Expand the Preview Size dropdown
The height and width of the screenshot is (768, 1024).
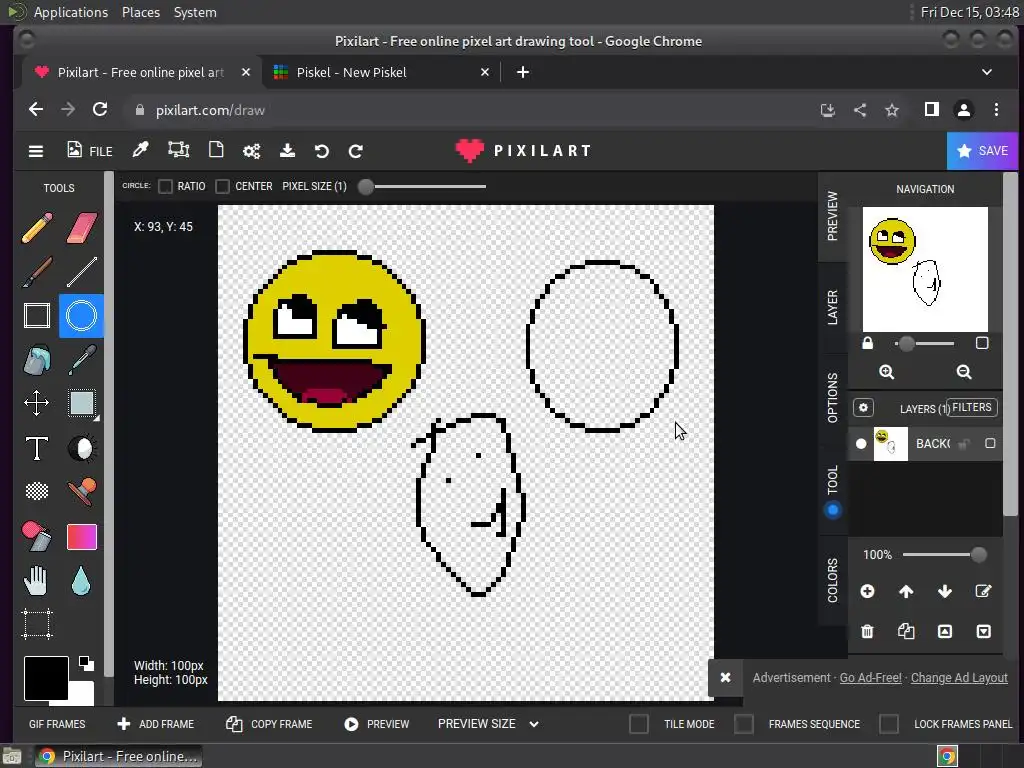point(488,724)
